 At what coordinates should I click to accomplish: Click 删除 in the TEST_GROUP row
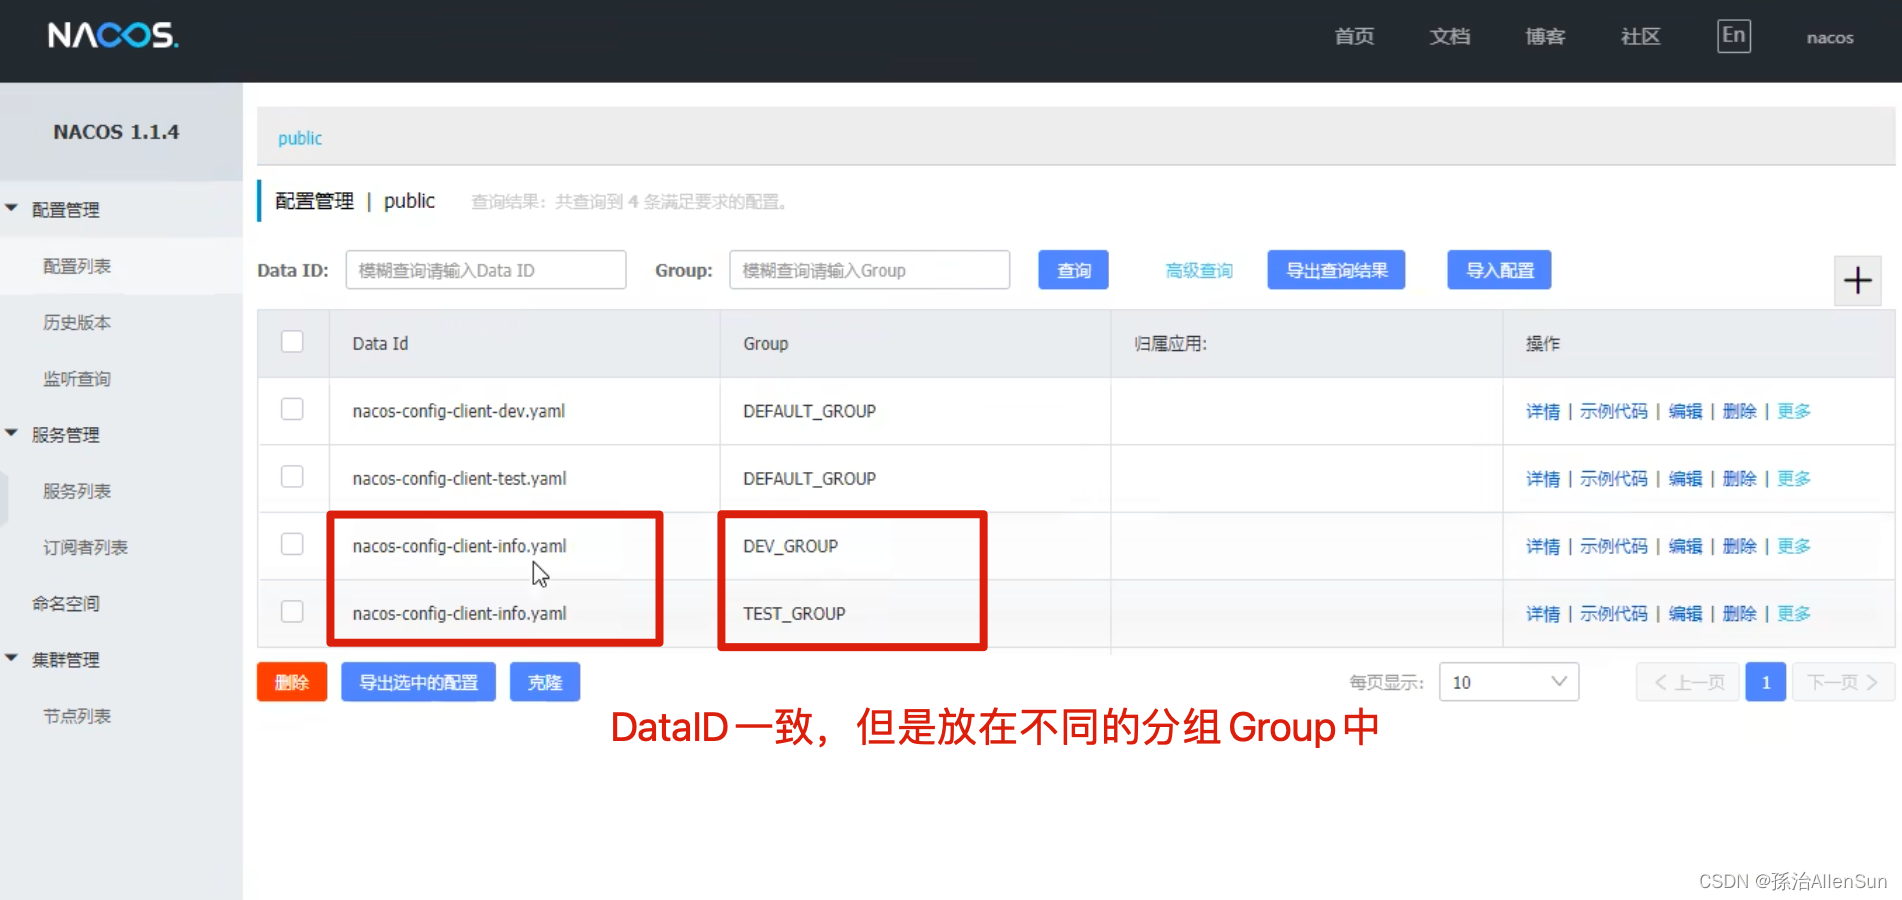pos(1739,613)
